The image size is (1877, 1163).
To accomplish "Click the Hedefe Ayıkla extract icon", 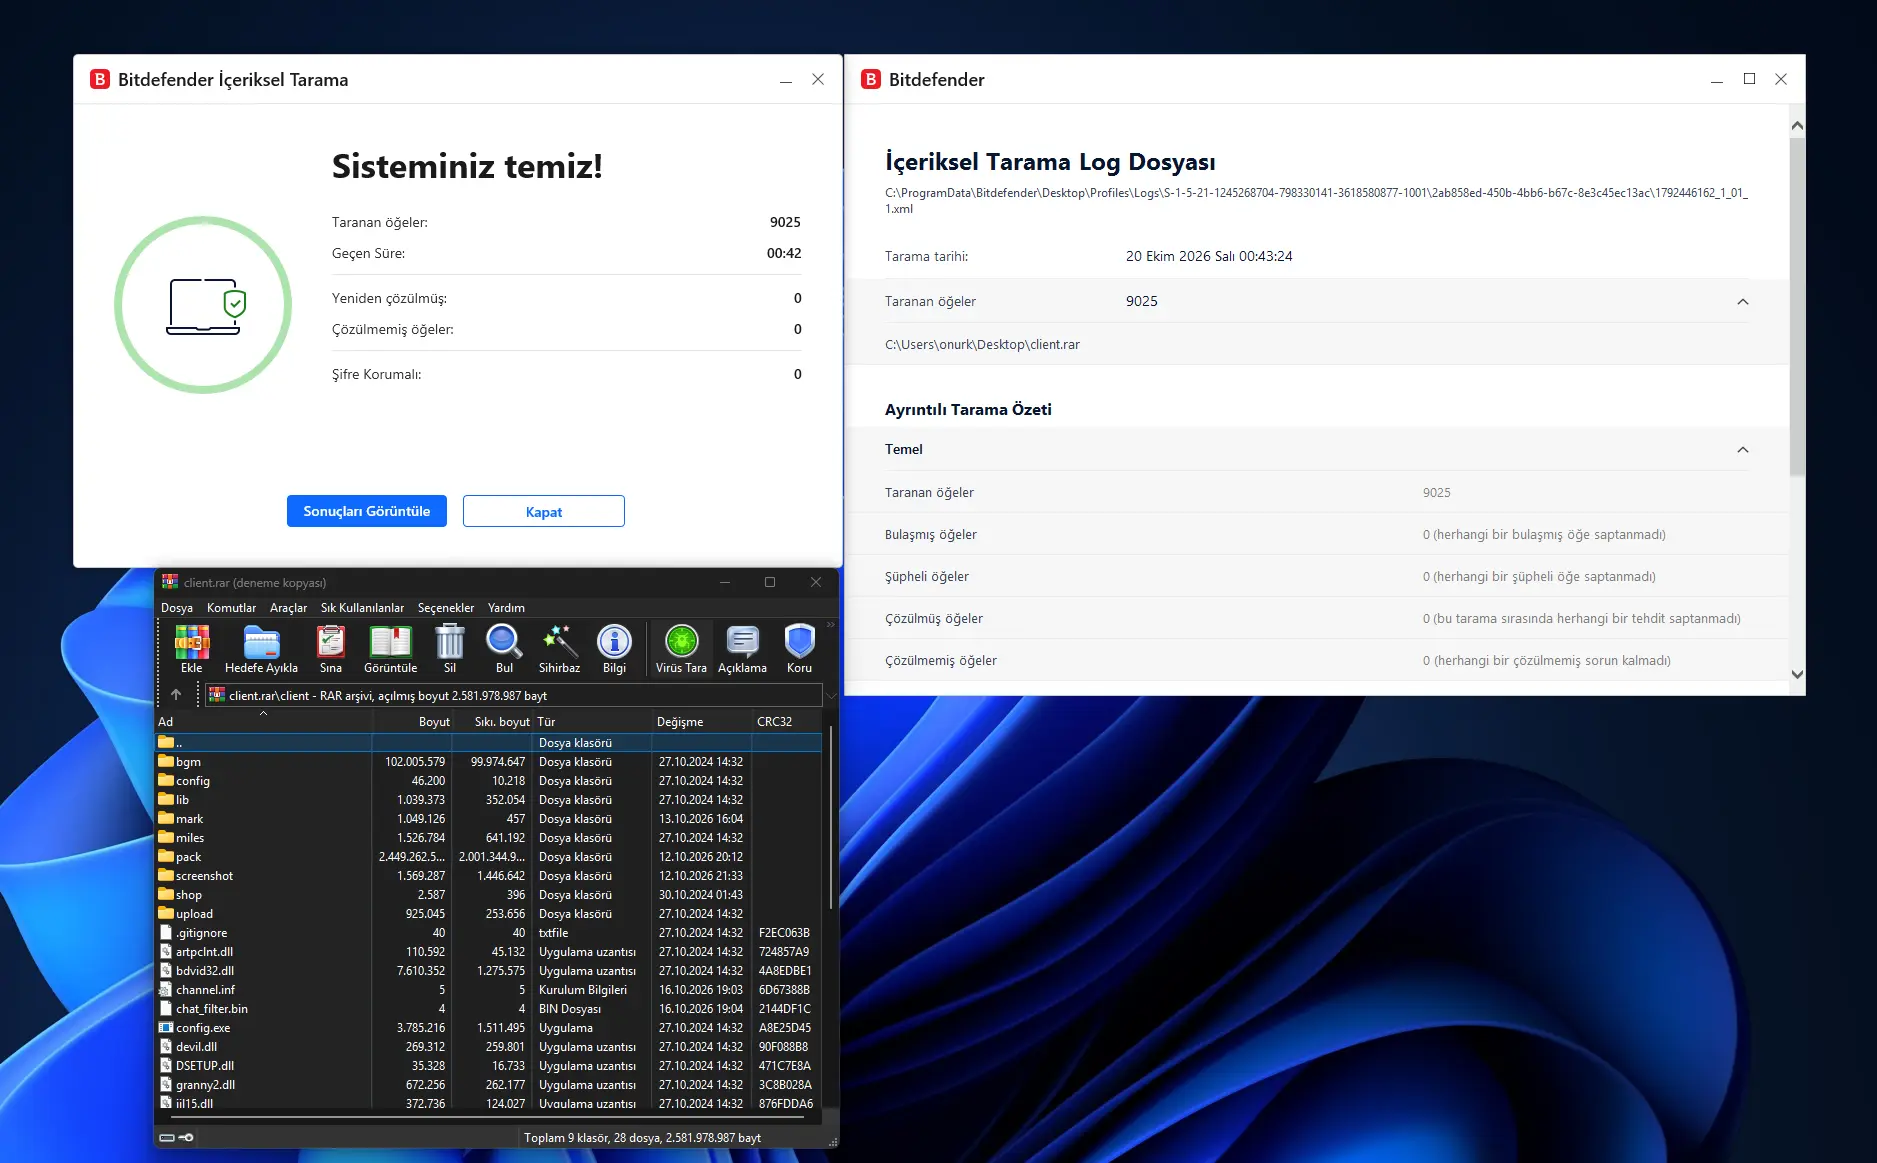I will (x=261, y=649).
